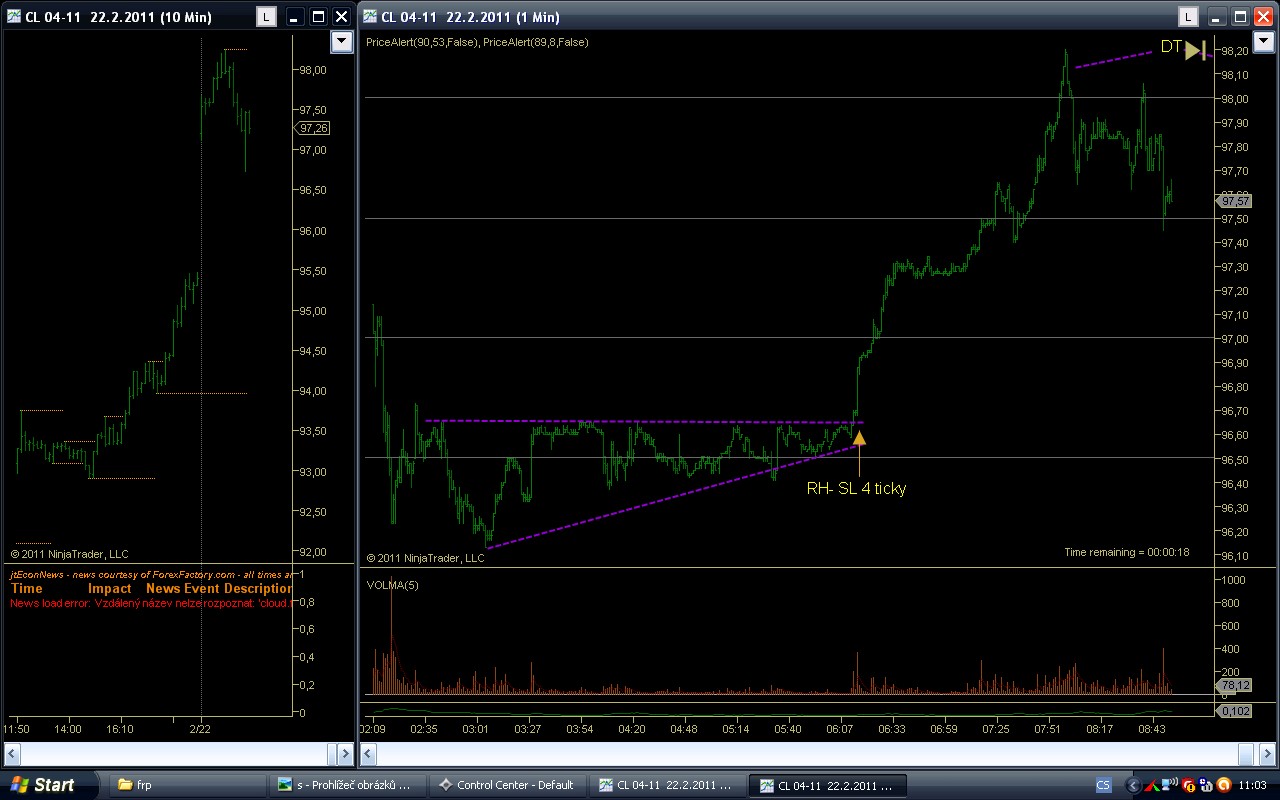This screenshot has width=1280, height=800.
Task: Toggle the L link button on the 1 Min chart
Action: (x=1187, y=16)
